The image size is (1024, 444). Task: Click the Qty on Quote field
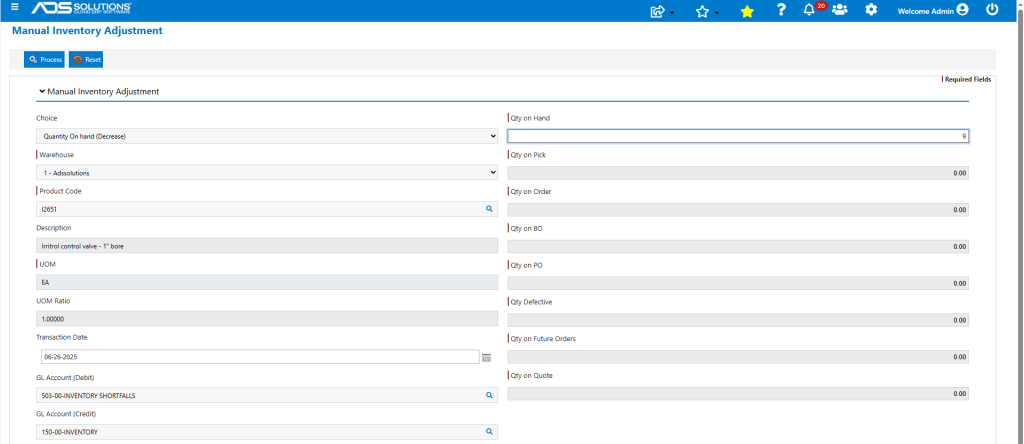[738, 394]
